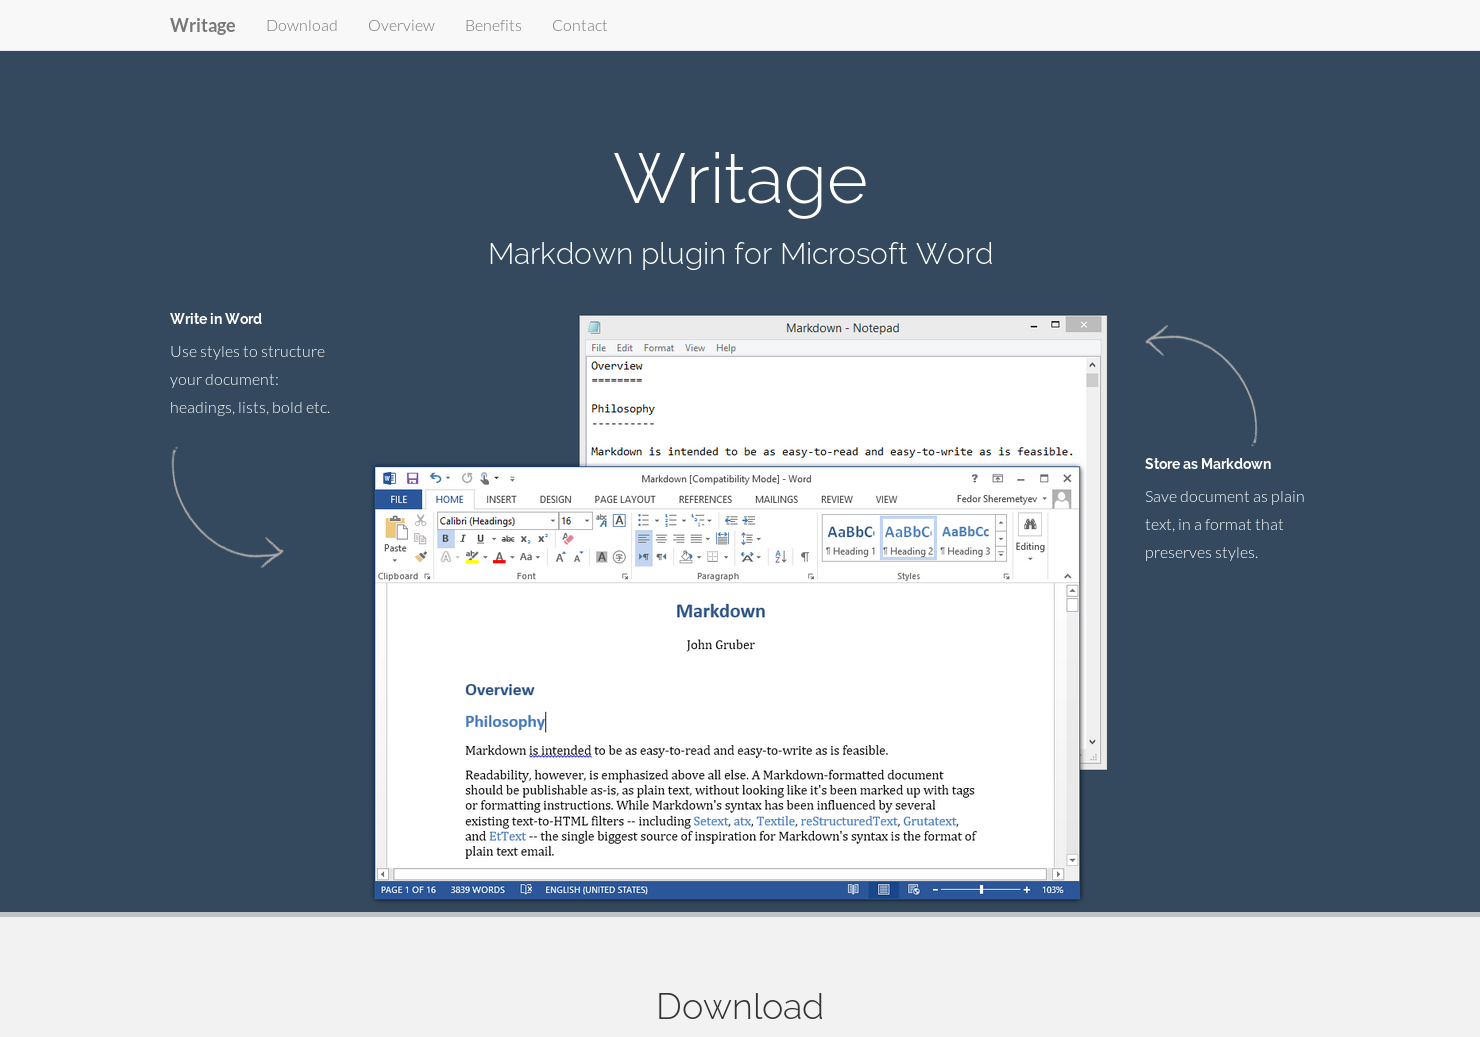Toggle paragraph marks visibility
The width and height of the screenshot is (1480, 1037).
tap(803, 556)
